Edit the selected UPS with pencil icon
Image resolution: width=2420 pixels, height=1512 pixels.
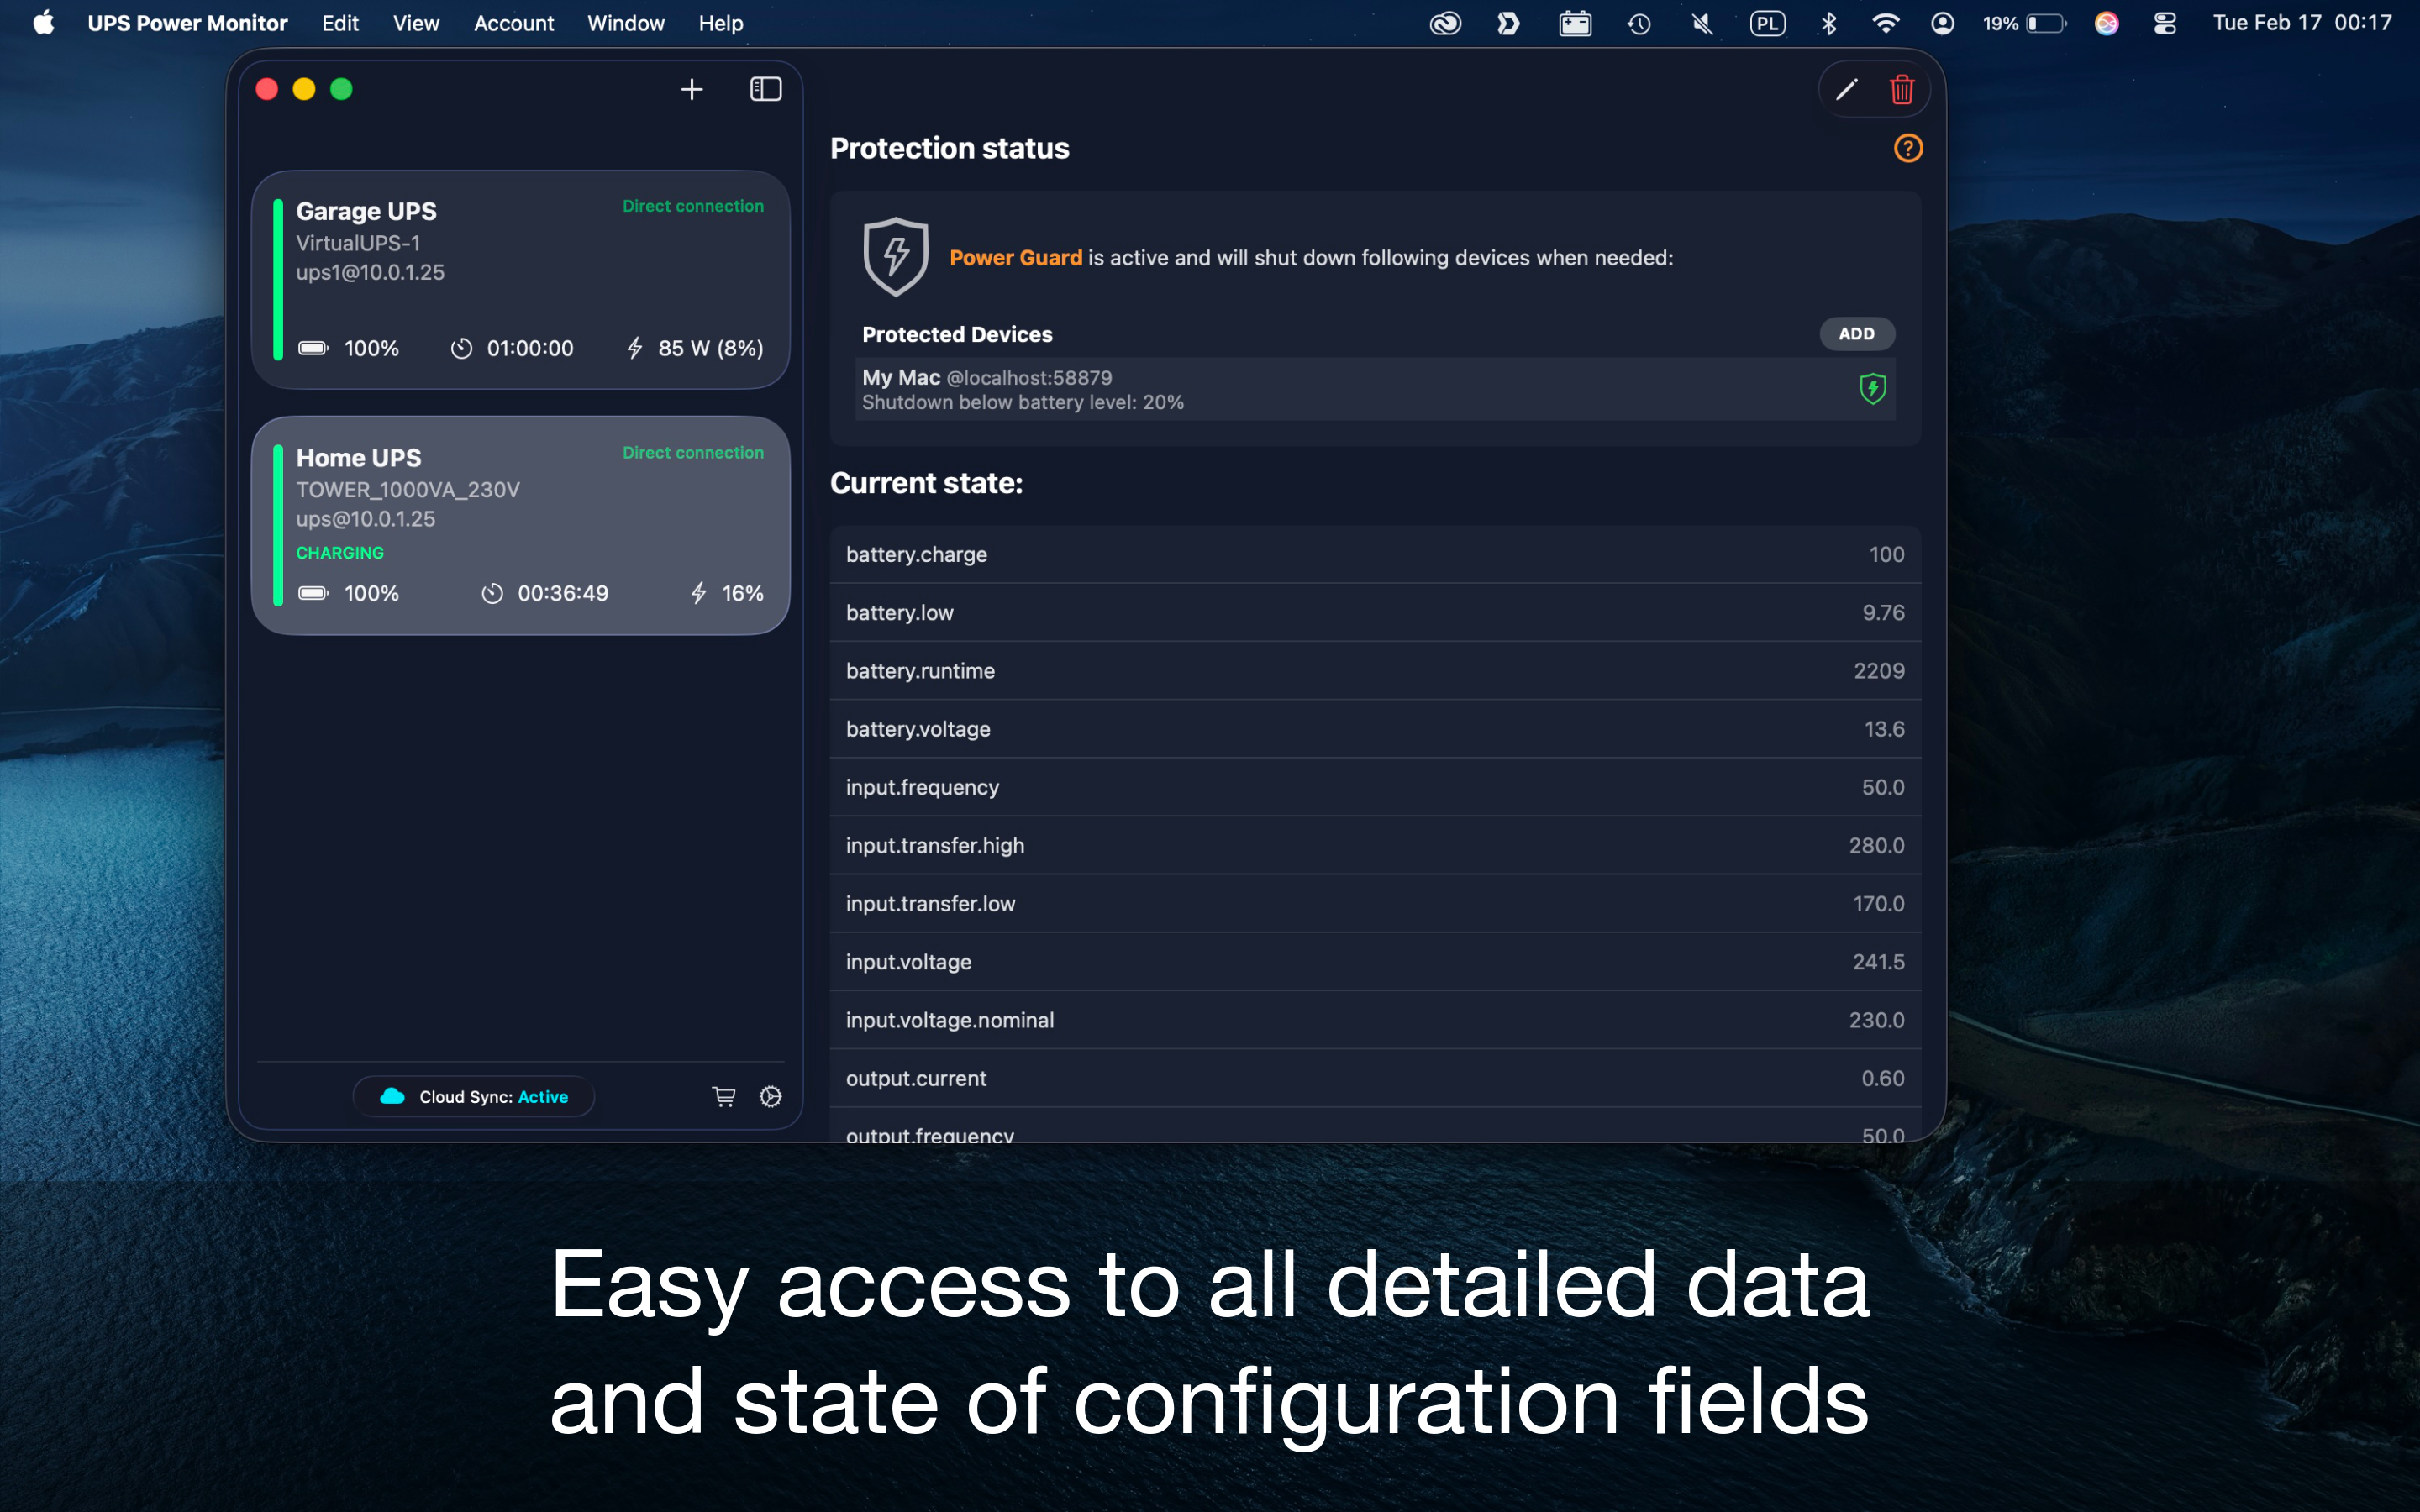point(1846,90)
